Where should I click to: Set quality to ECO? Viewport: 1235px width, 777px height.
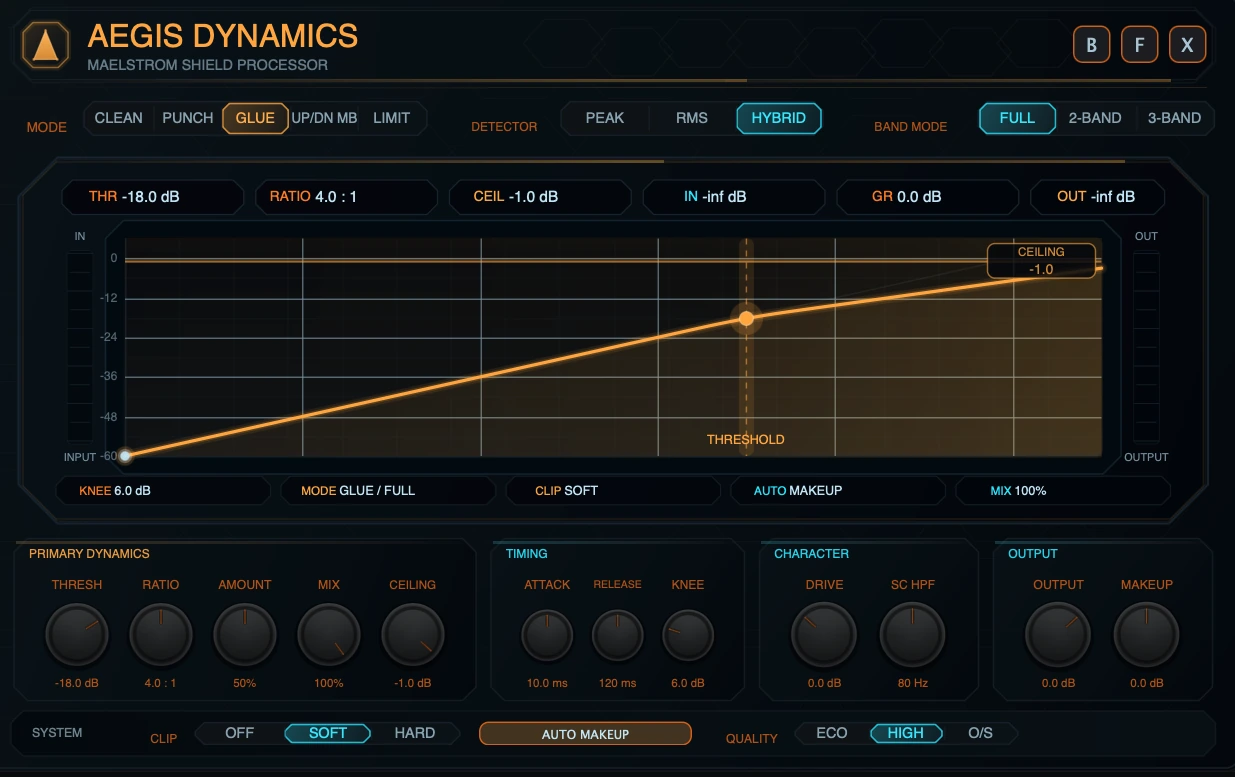(x=832, y=733)
